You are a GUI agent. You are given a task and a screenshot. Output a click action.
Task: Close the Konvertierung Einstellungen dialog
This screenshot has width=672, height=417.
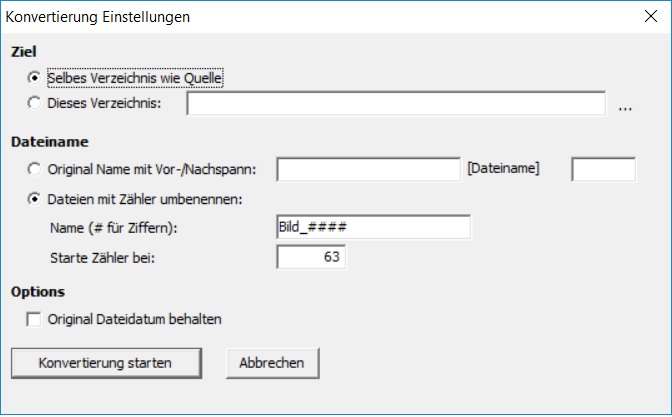(646, 17)
